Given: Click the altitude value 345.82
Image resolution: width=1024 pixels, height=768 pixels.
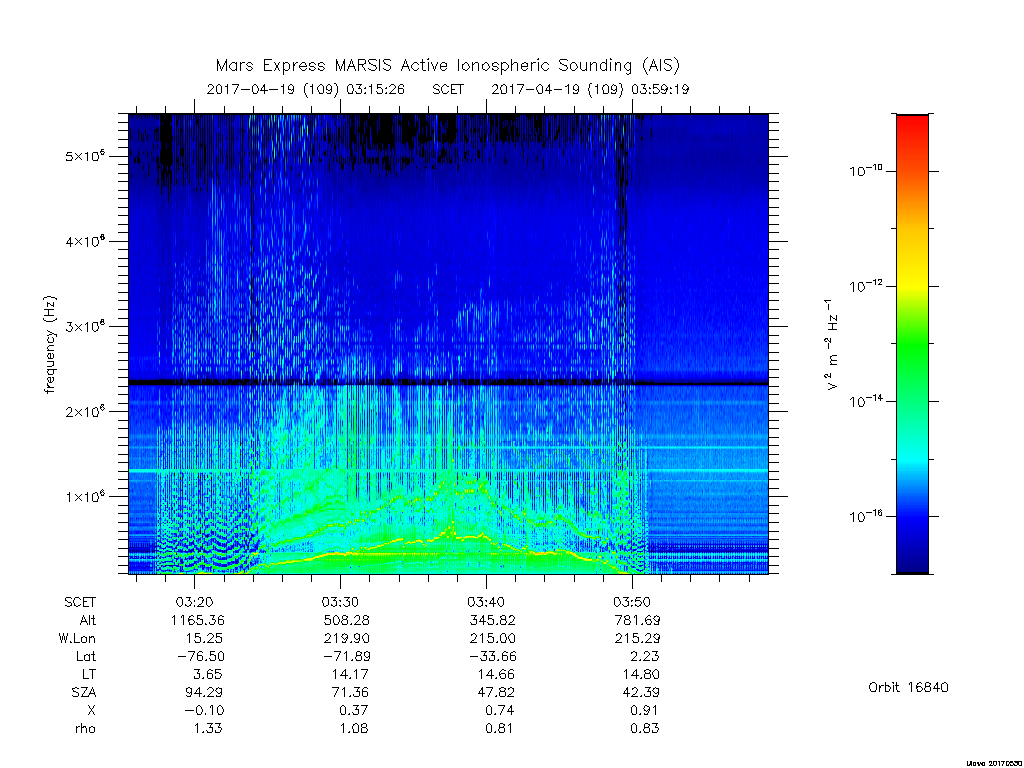Looking at the screenshot, I should point(492,620).
